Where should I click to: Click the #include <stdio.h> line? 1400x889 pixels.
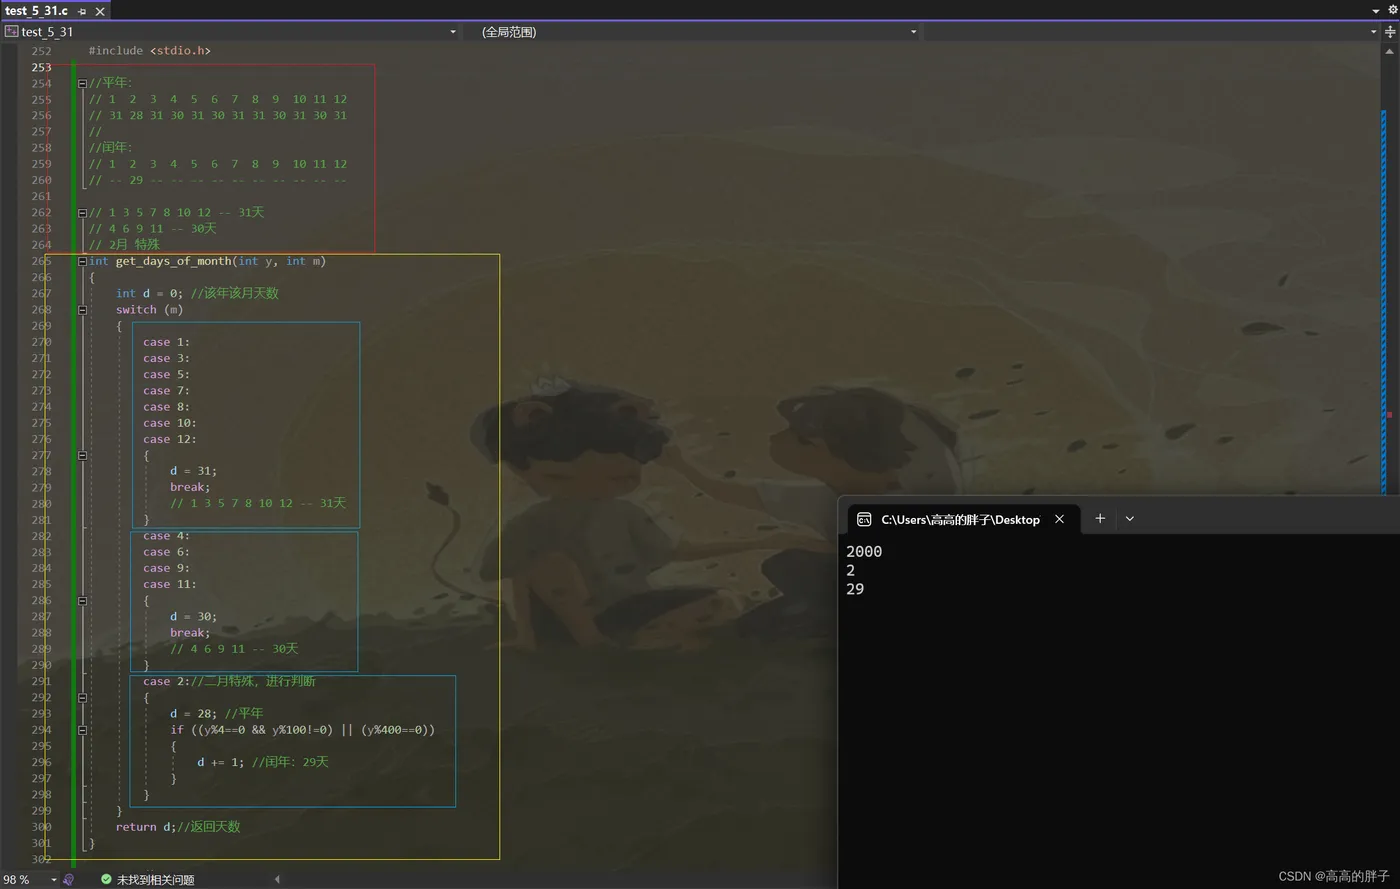(149, 50)
